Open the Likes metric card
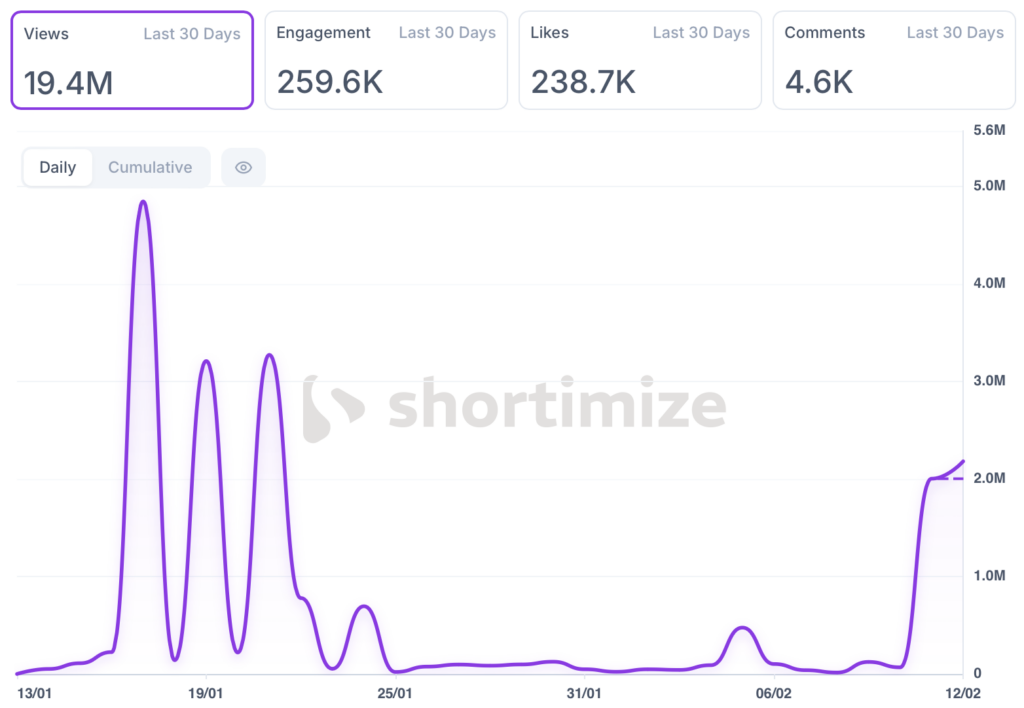Viewport: 1024px width, 708px height. 640,60
